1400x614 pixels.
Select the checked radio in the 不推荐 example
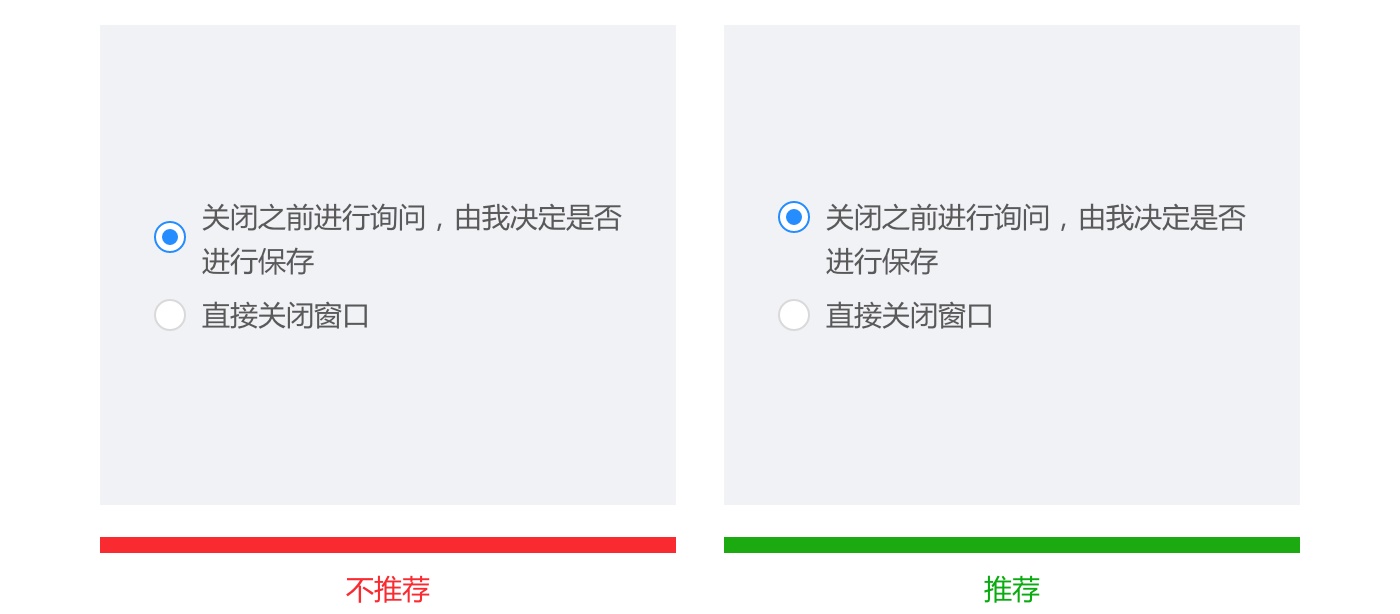(x=170, y=237)
